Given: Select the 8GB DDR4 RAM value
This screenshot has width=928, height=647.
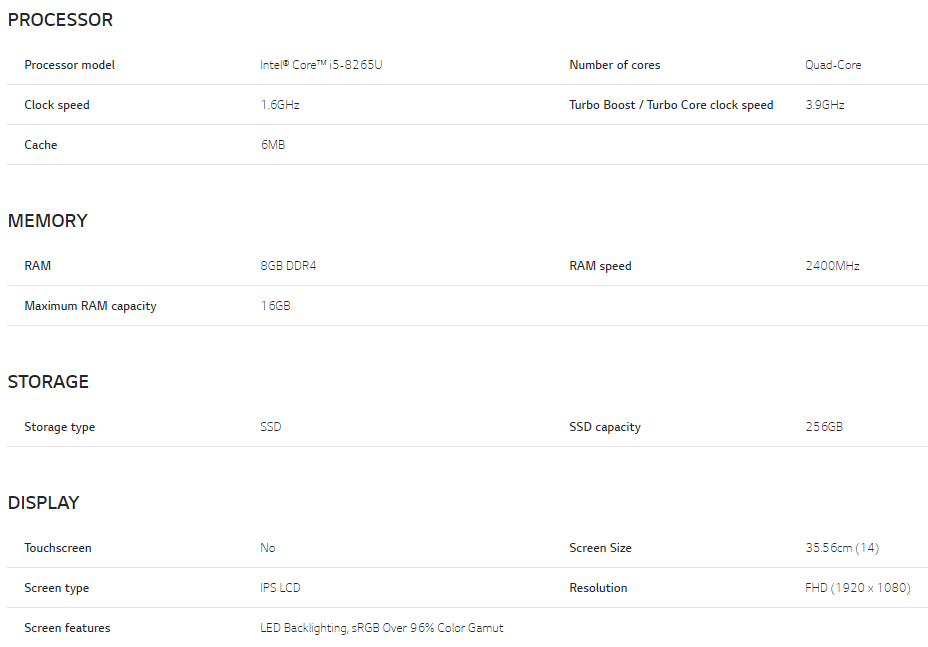Looking at the screenshot, I should (288, 266).
